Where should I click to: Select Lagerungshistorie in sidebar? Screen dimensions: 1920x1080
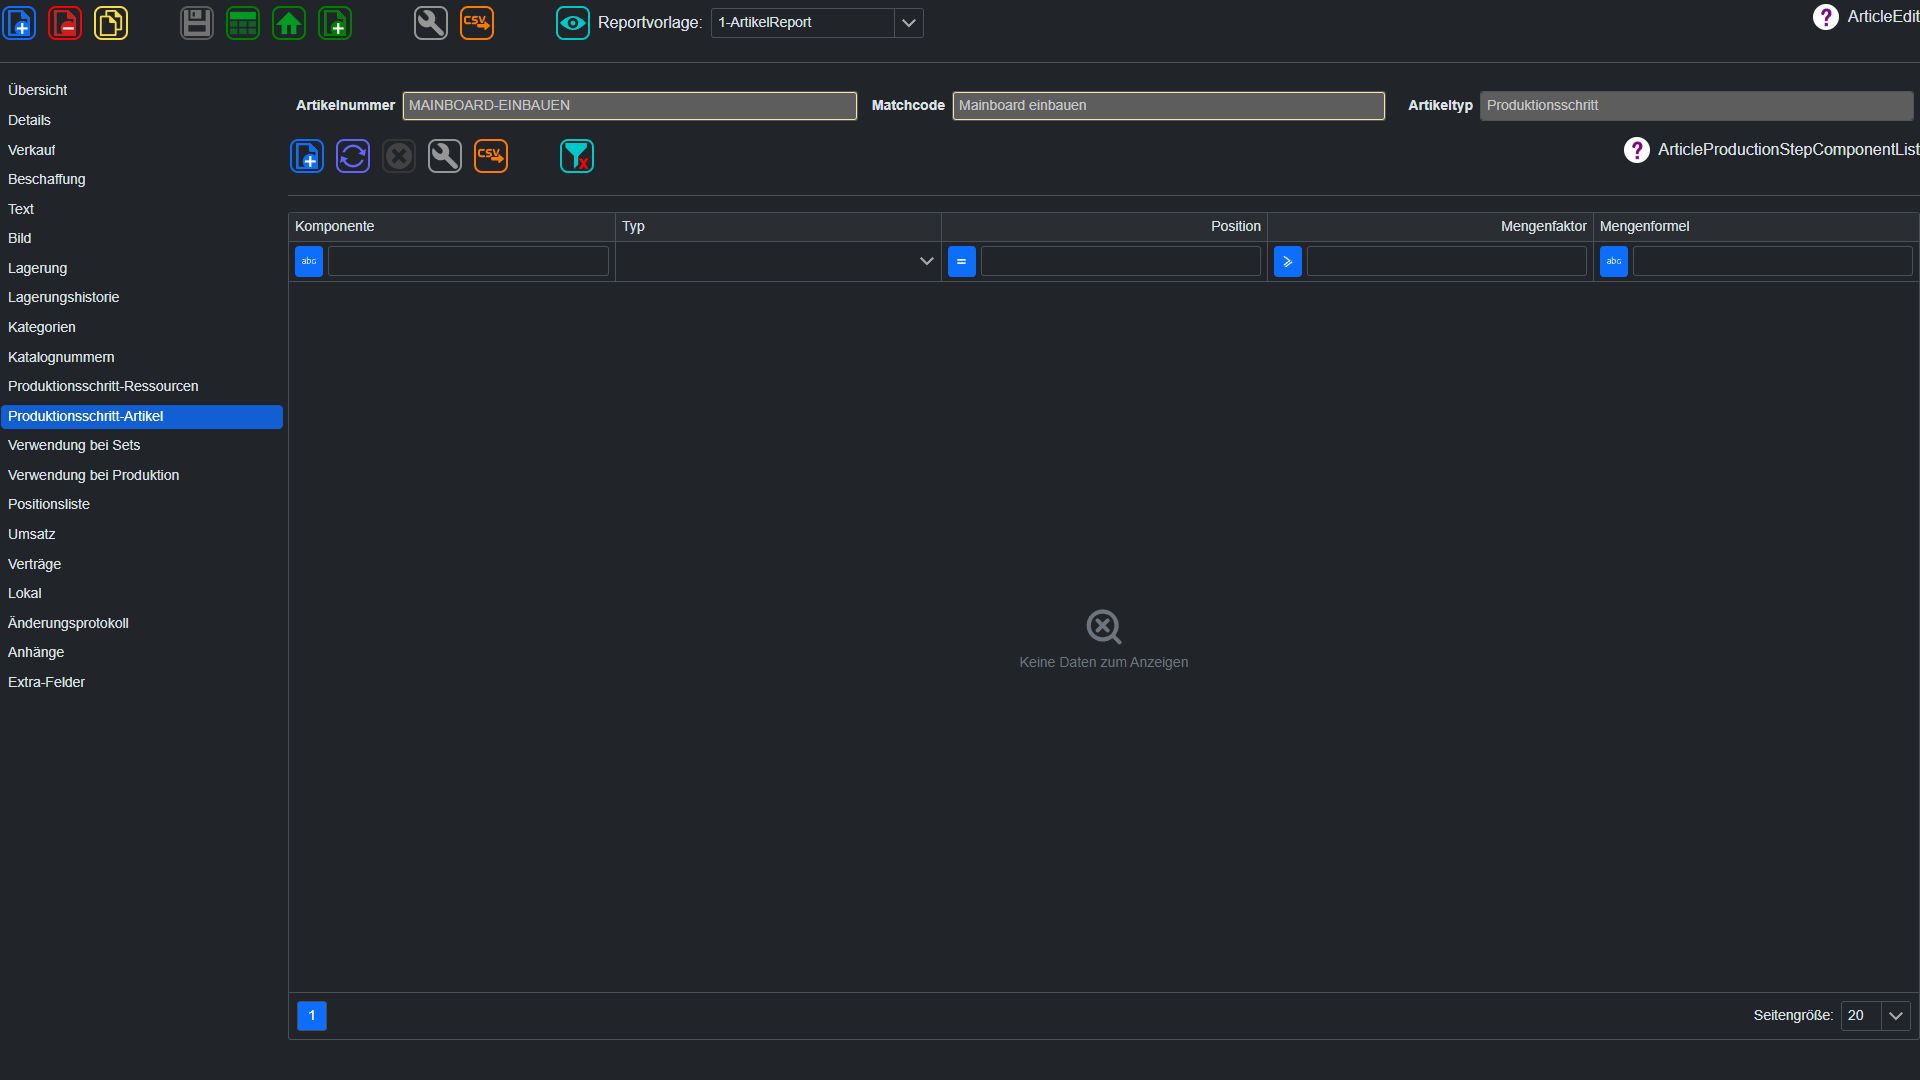tap(64, 297)
